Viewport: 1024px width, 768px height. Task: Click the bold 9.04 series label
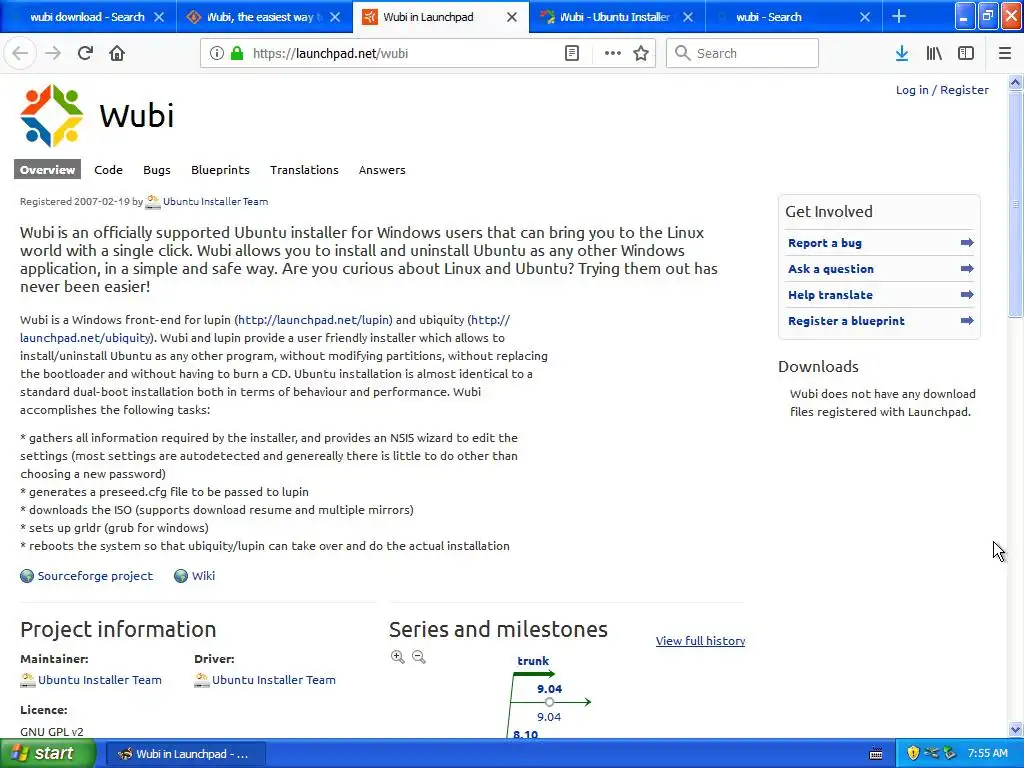[x=549, y=689]
